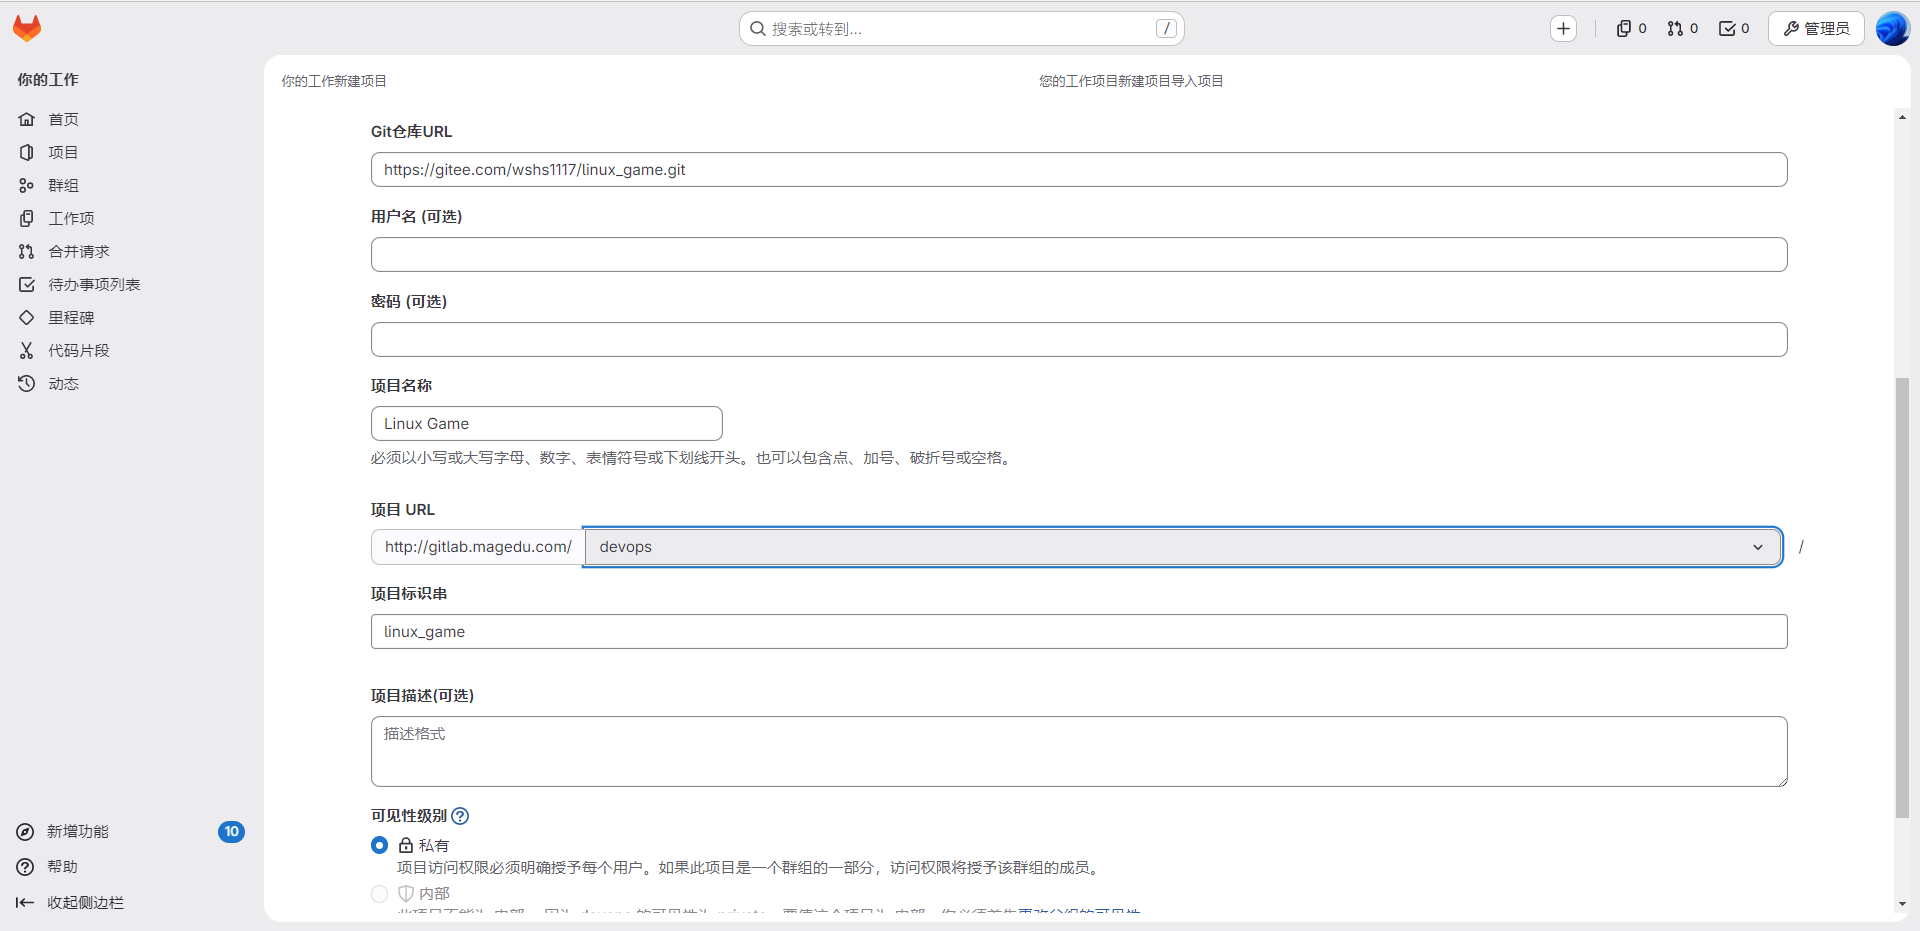Click the search magnifier icon
1920x931 pixels.
pyautogui.click(x=758, y=29)
